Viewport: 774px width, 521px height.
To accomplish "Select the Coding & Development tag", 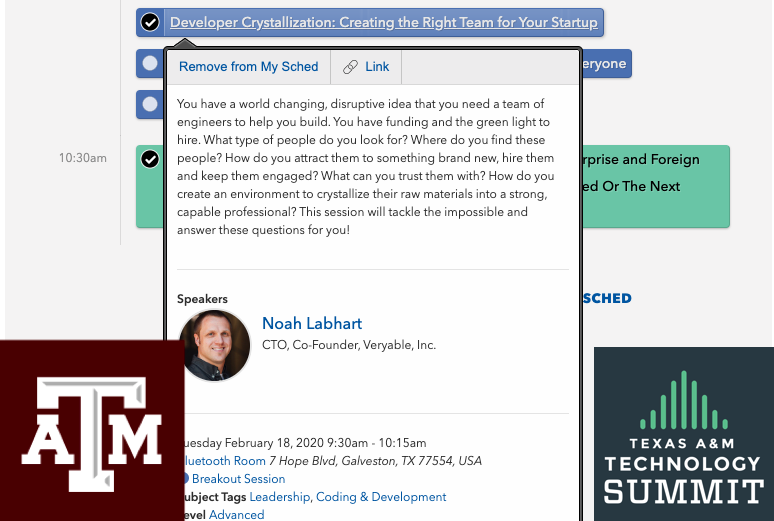I will coord(381,497).
